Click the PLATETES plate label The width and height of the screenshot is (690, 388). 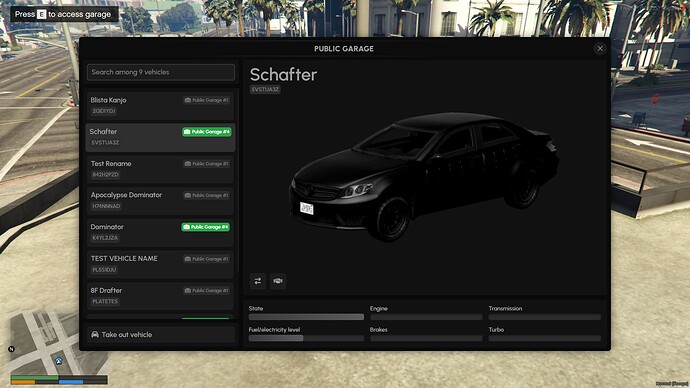click(105, 302)
